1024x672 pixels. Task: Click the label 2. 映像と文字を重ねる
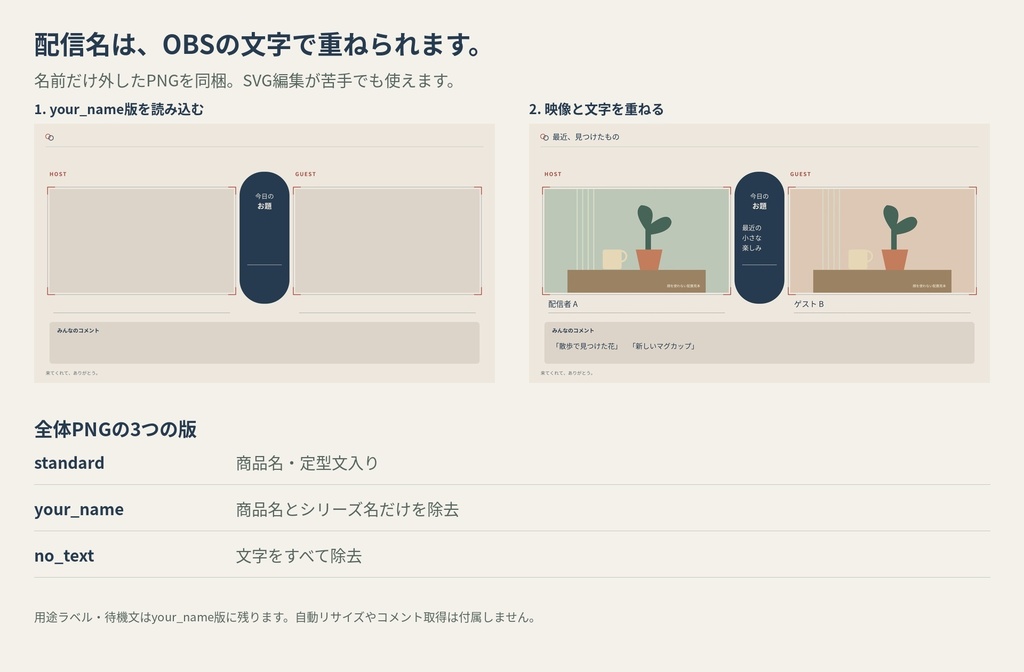click(596, 109)
